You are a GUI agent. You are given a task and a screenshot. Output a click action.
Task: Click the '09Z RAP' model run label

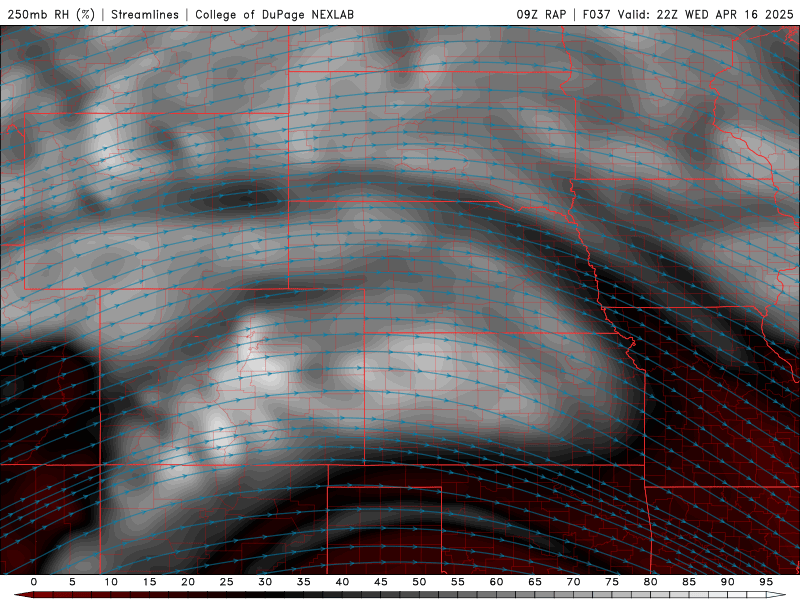541,14
